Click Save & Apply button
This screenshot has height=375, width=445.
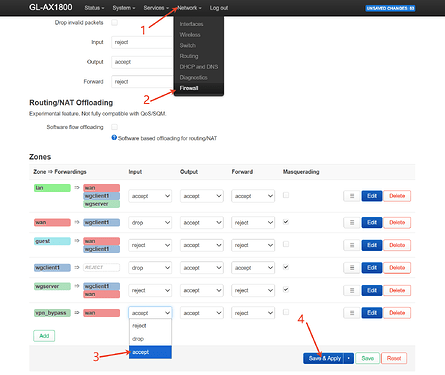pos(324,358)
